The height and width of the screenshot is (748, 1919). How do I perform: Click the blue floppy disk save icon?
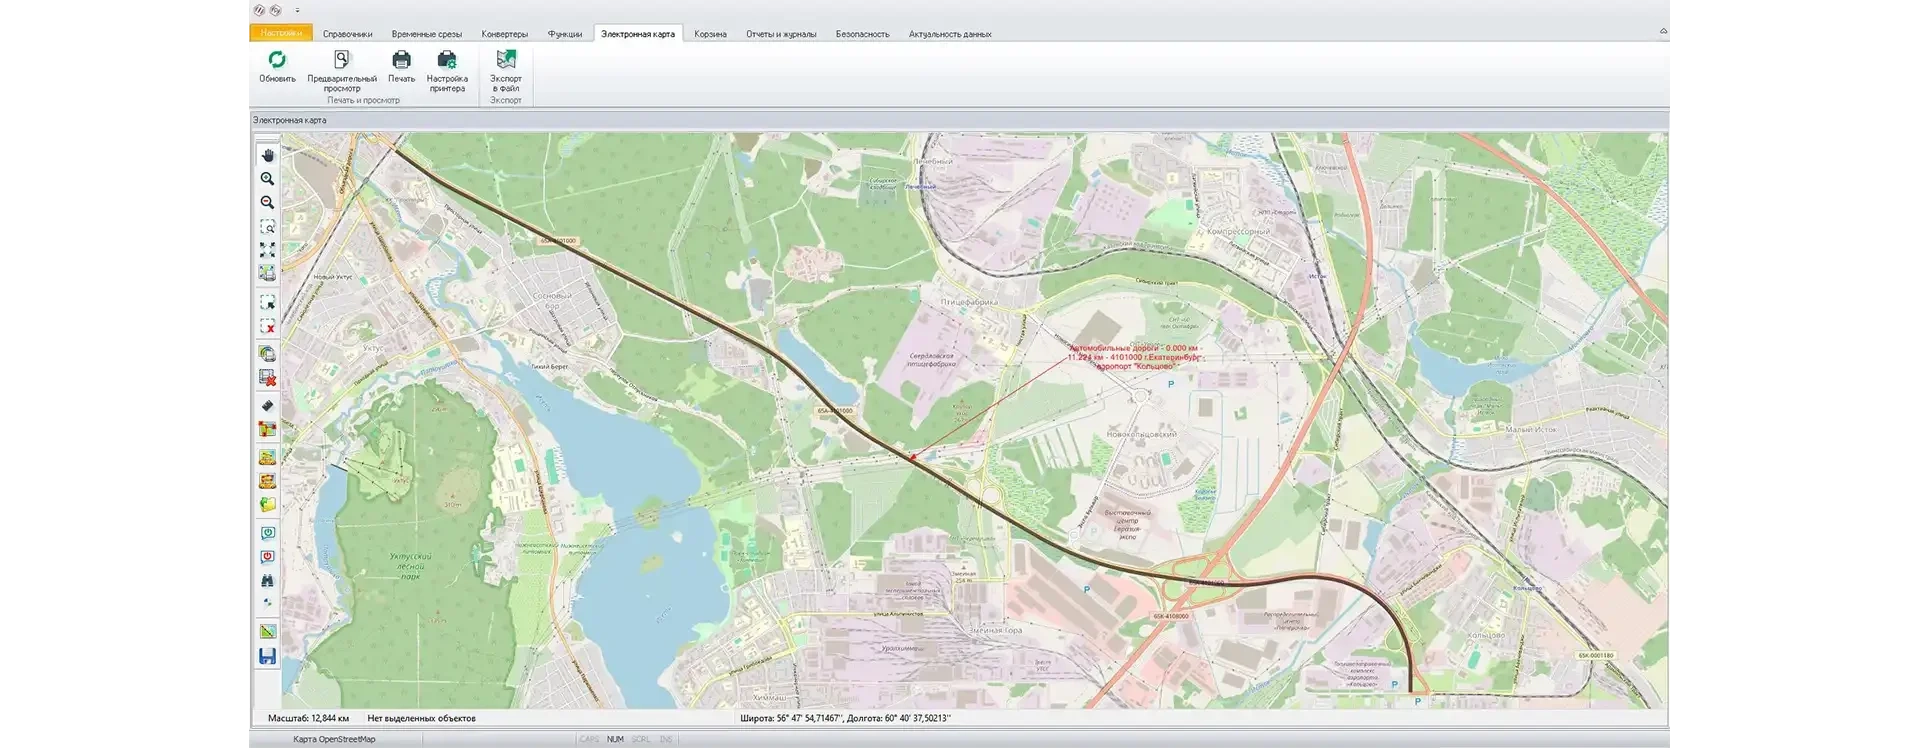click(267, 656)
